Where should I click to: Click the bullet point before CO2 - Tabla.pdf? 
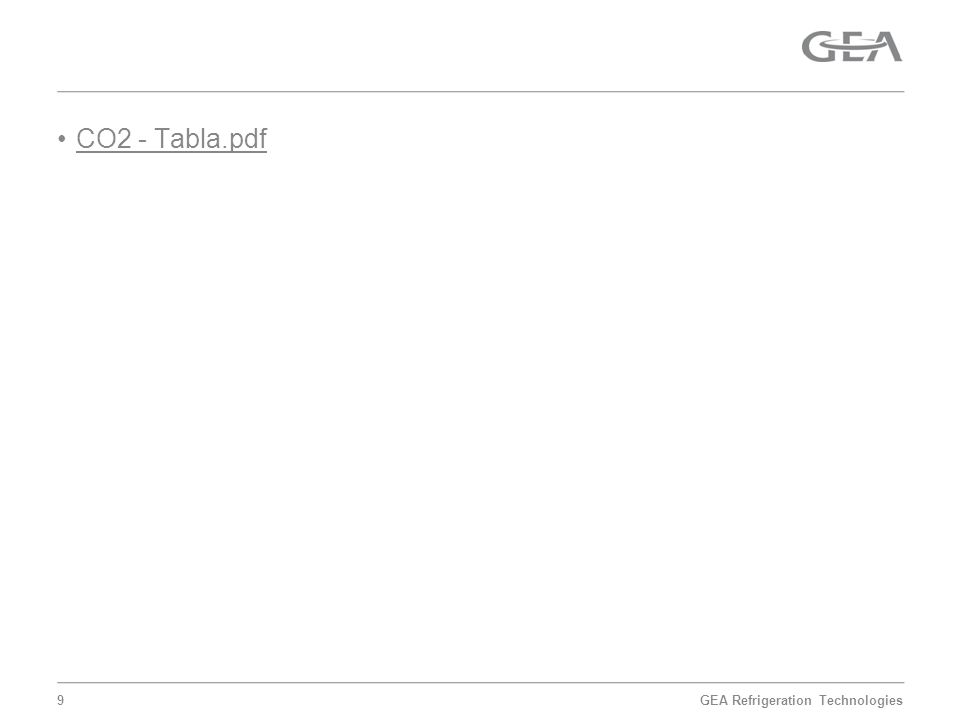point(62,139)
